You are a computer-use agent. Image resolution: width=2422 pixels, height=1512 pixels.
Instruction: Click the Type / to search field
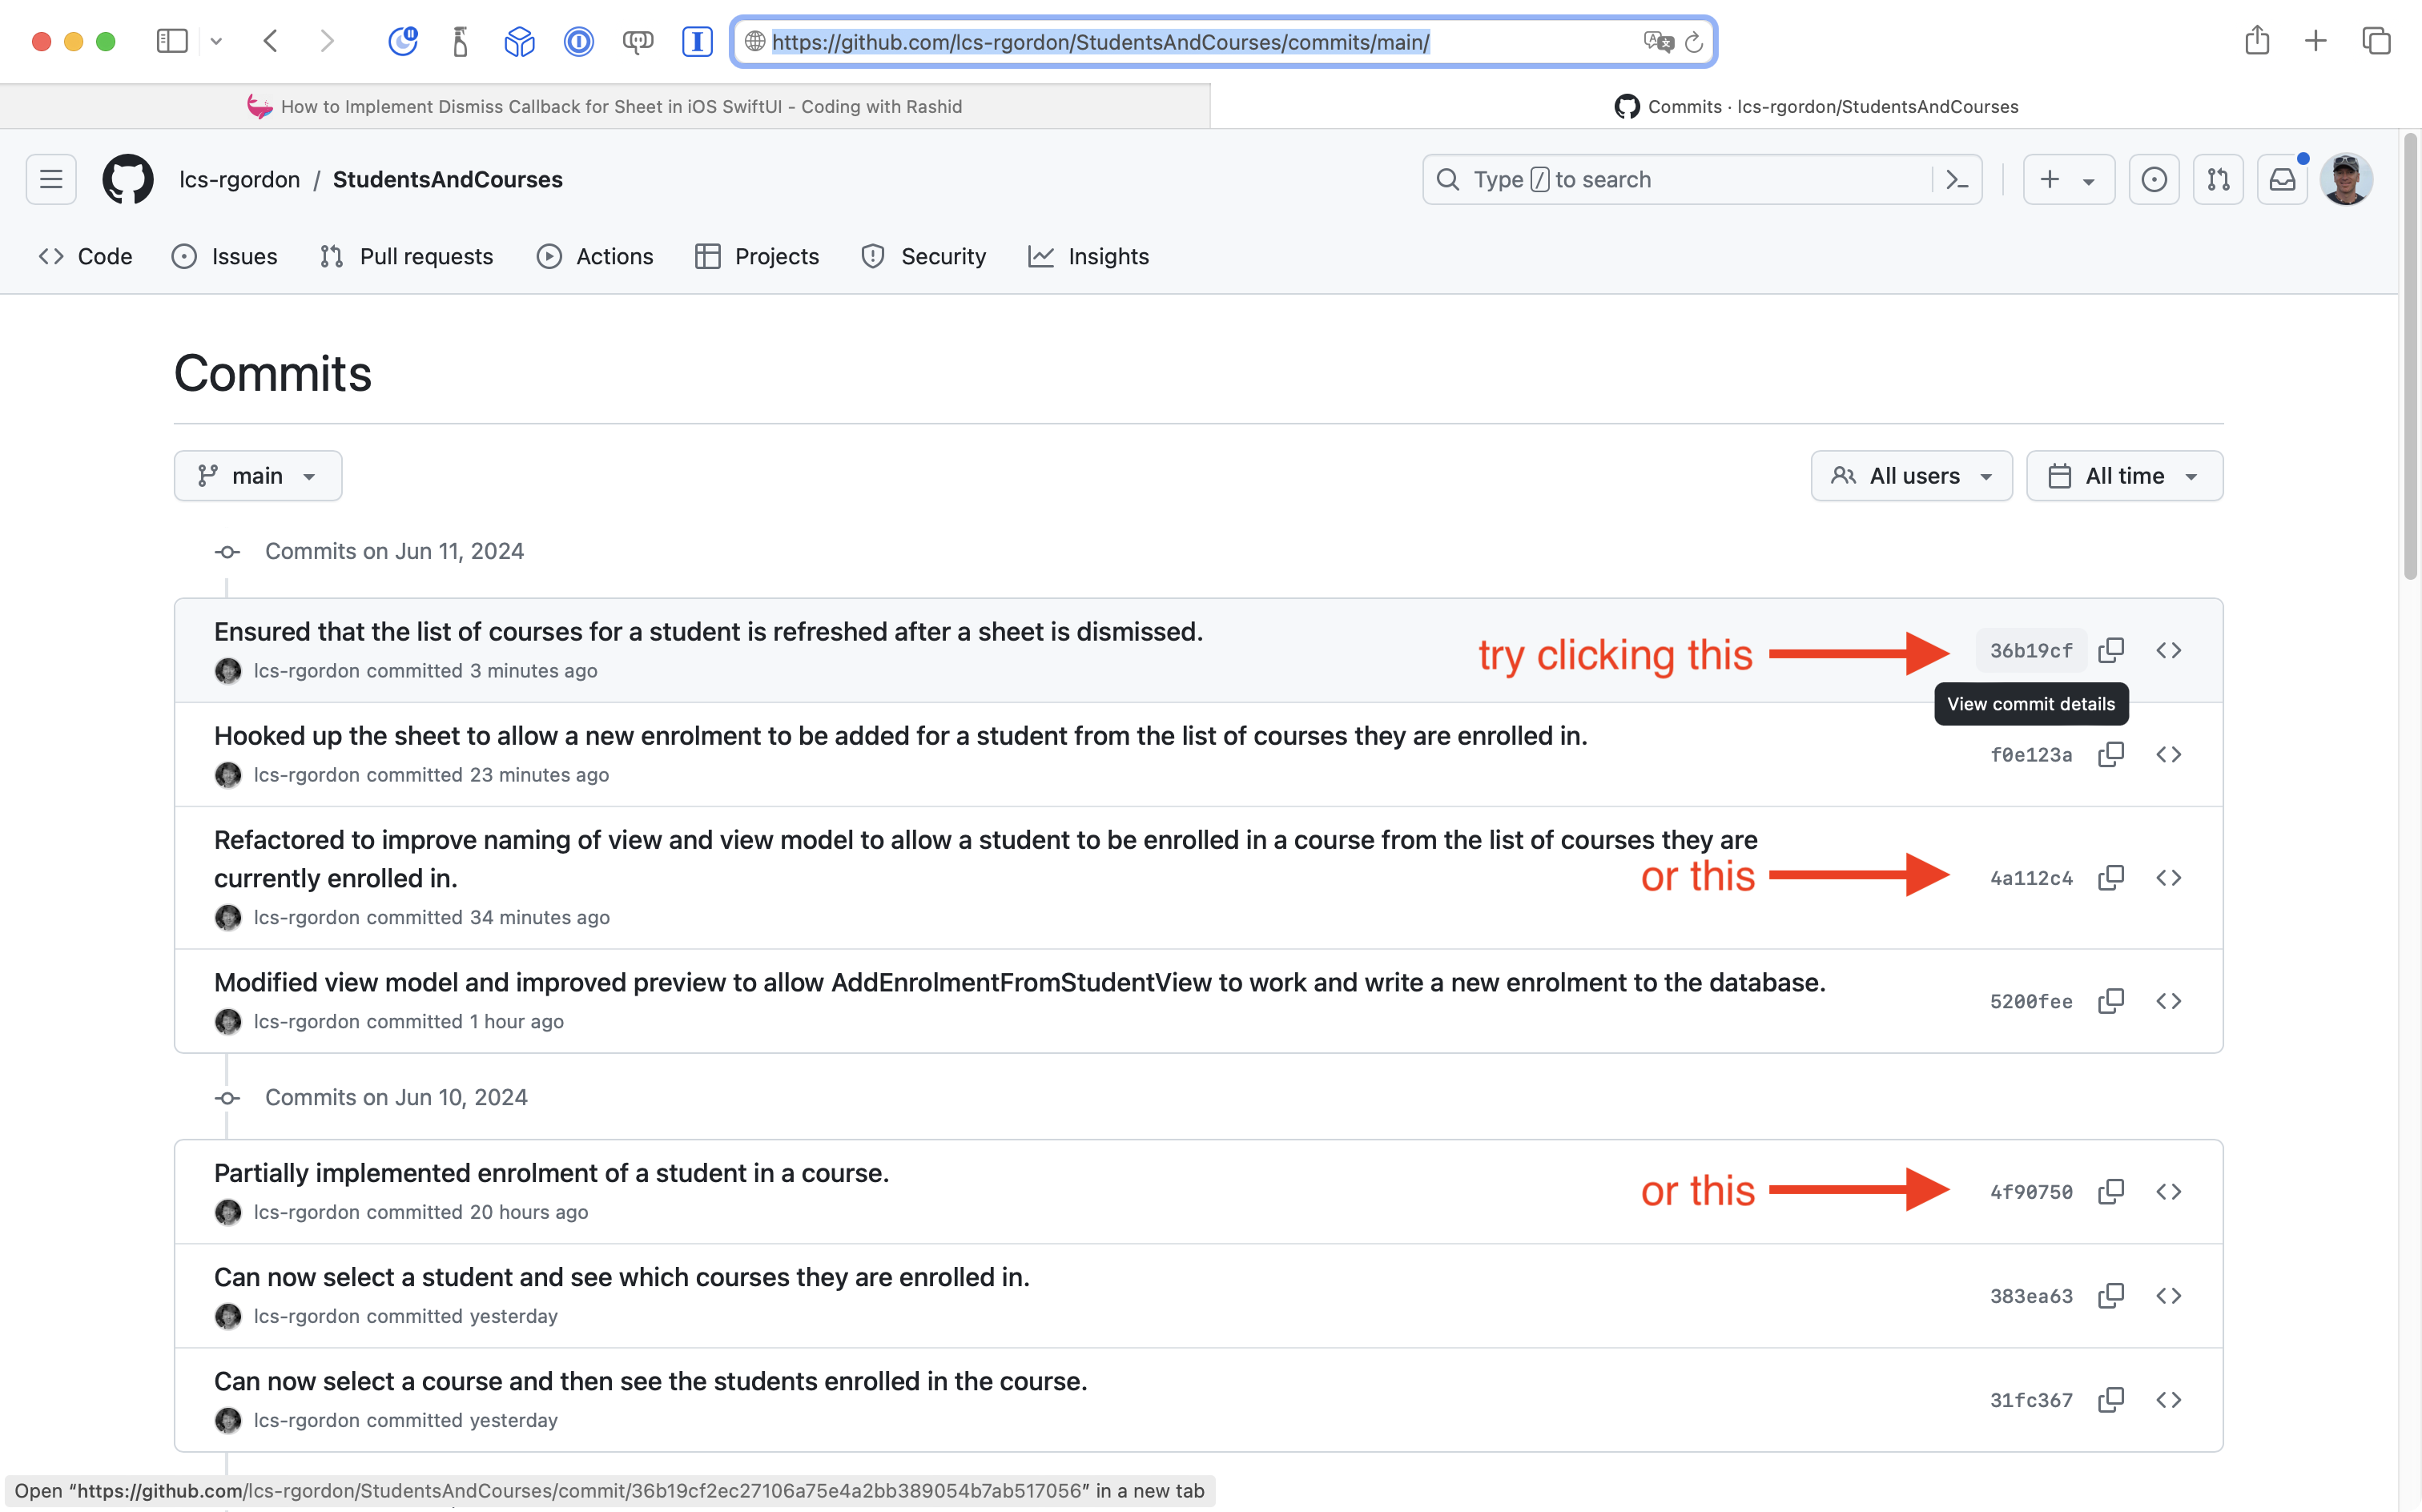pos(1680,179)
